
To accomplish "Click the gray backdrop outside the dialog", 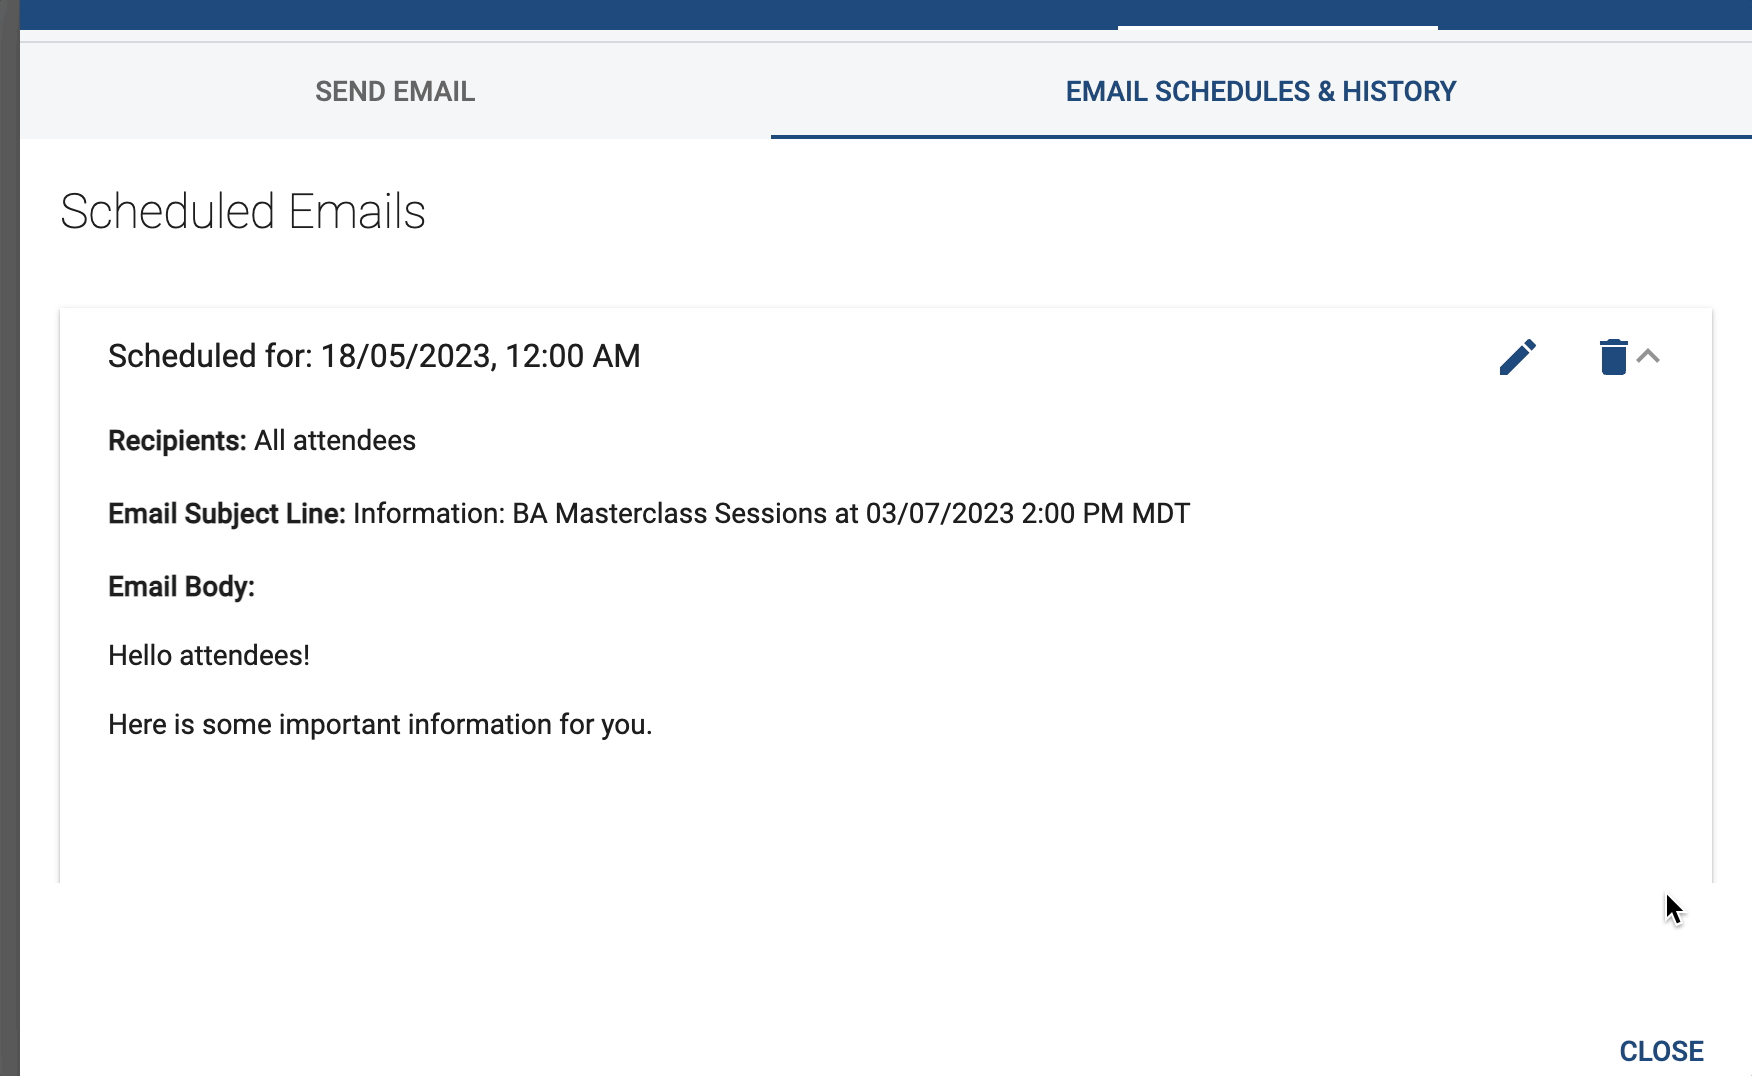I will coord(9,538).
